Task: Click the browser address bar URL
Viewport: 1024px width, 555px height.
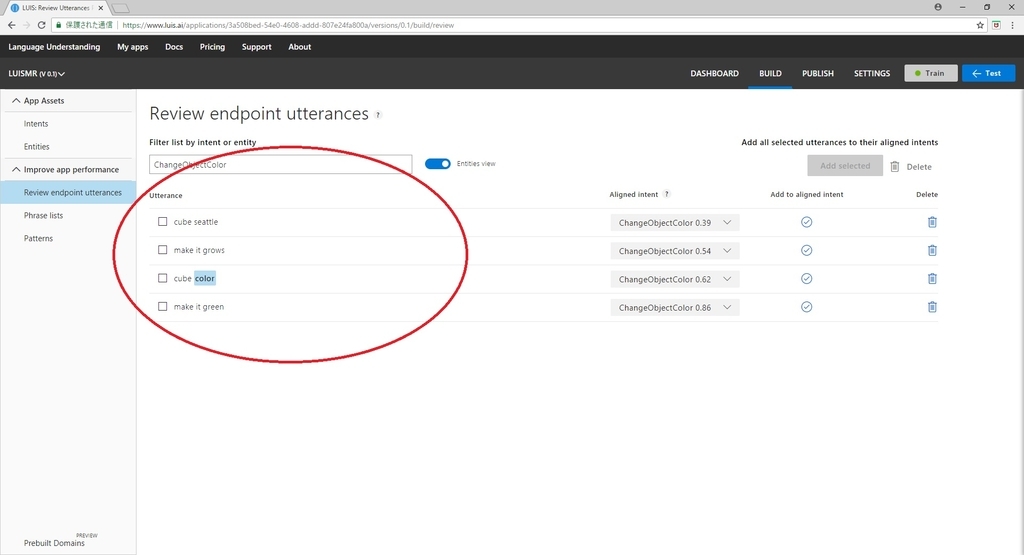Action: pos(288,25)
